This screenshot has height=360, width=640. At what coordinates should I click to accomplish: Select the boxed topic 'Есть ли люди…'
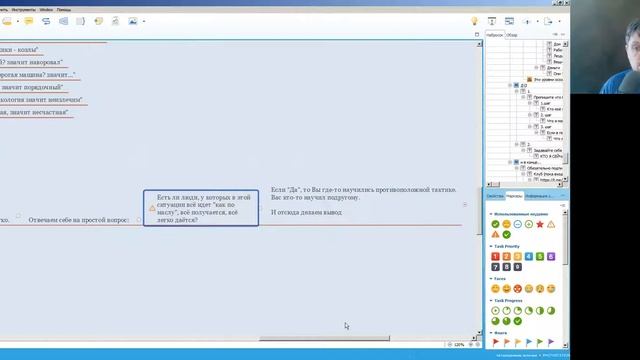click(201, 208)
